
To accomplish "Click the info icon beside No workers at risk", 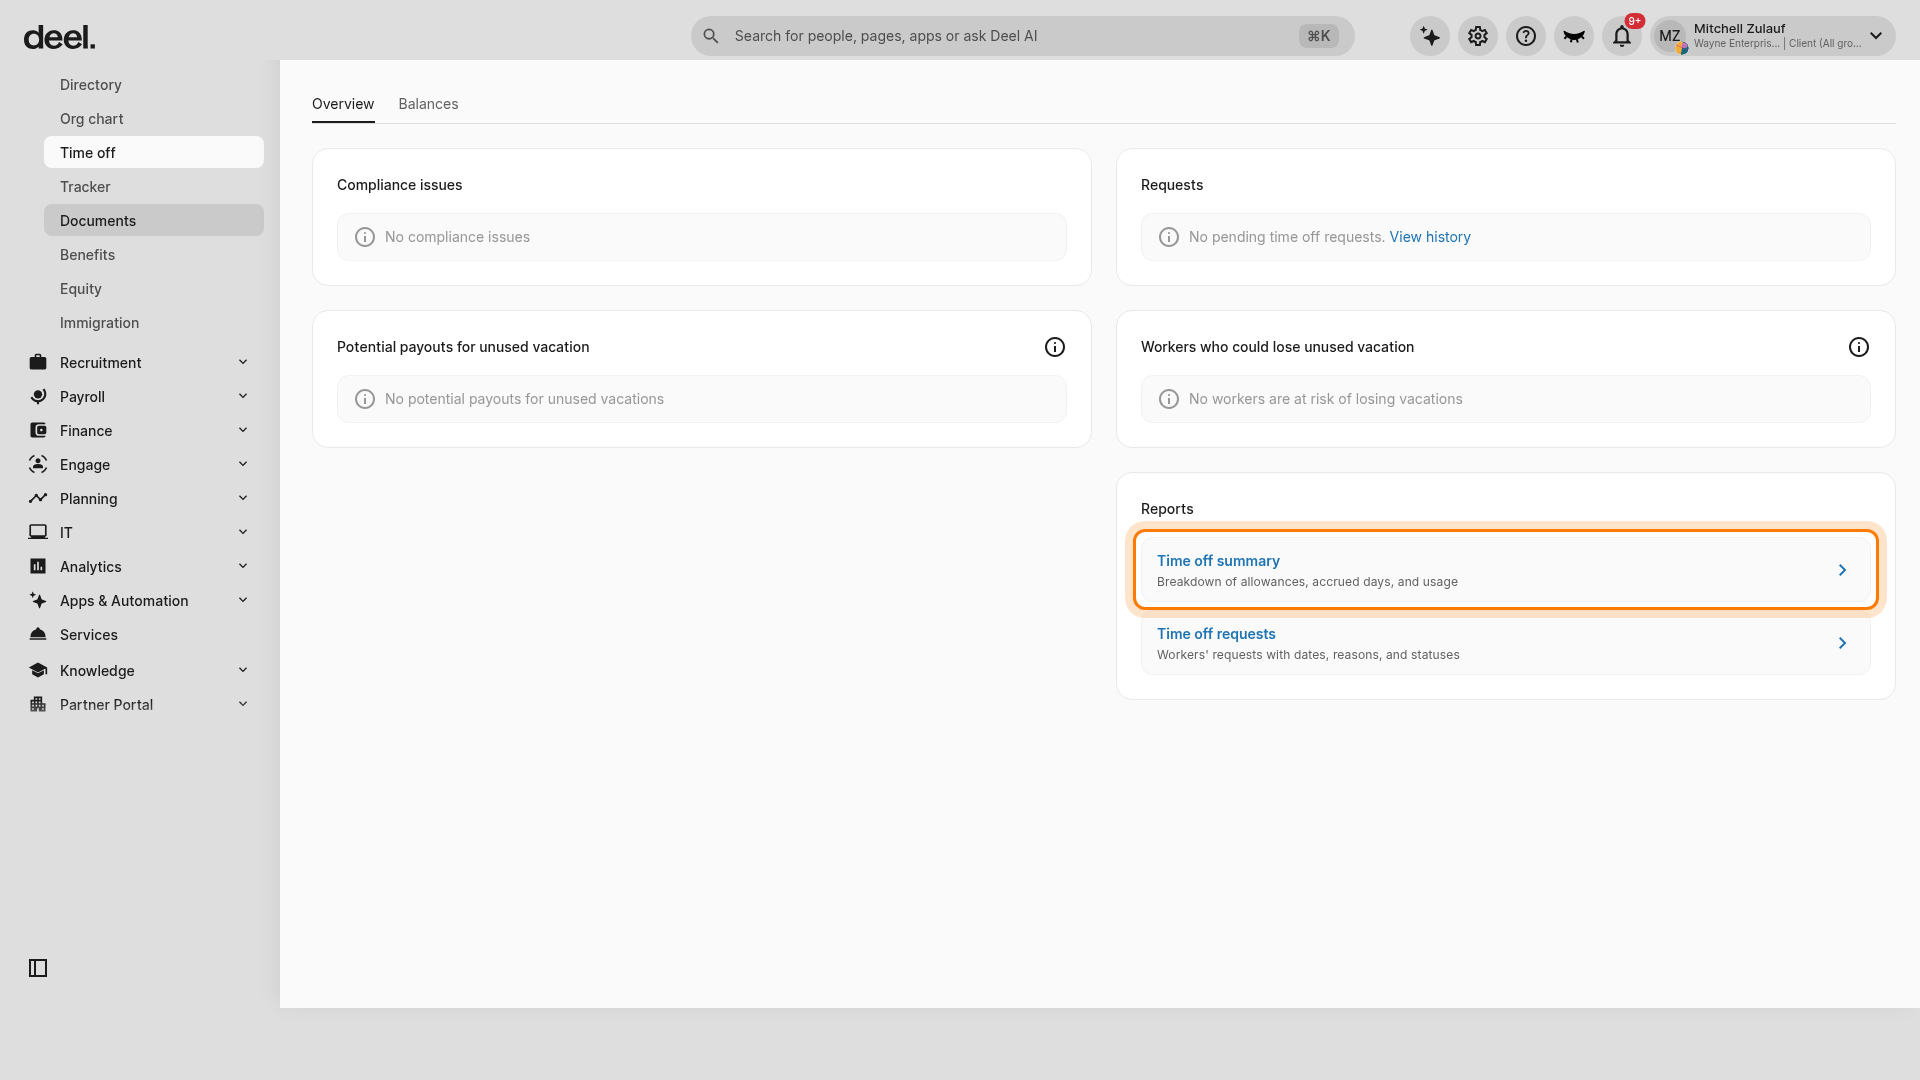I will pyautogui.click(x=1169, y=399).
